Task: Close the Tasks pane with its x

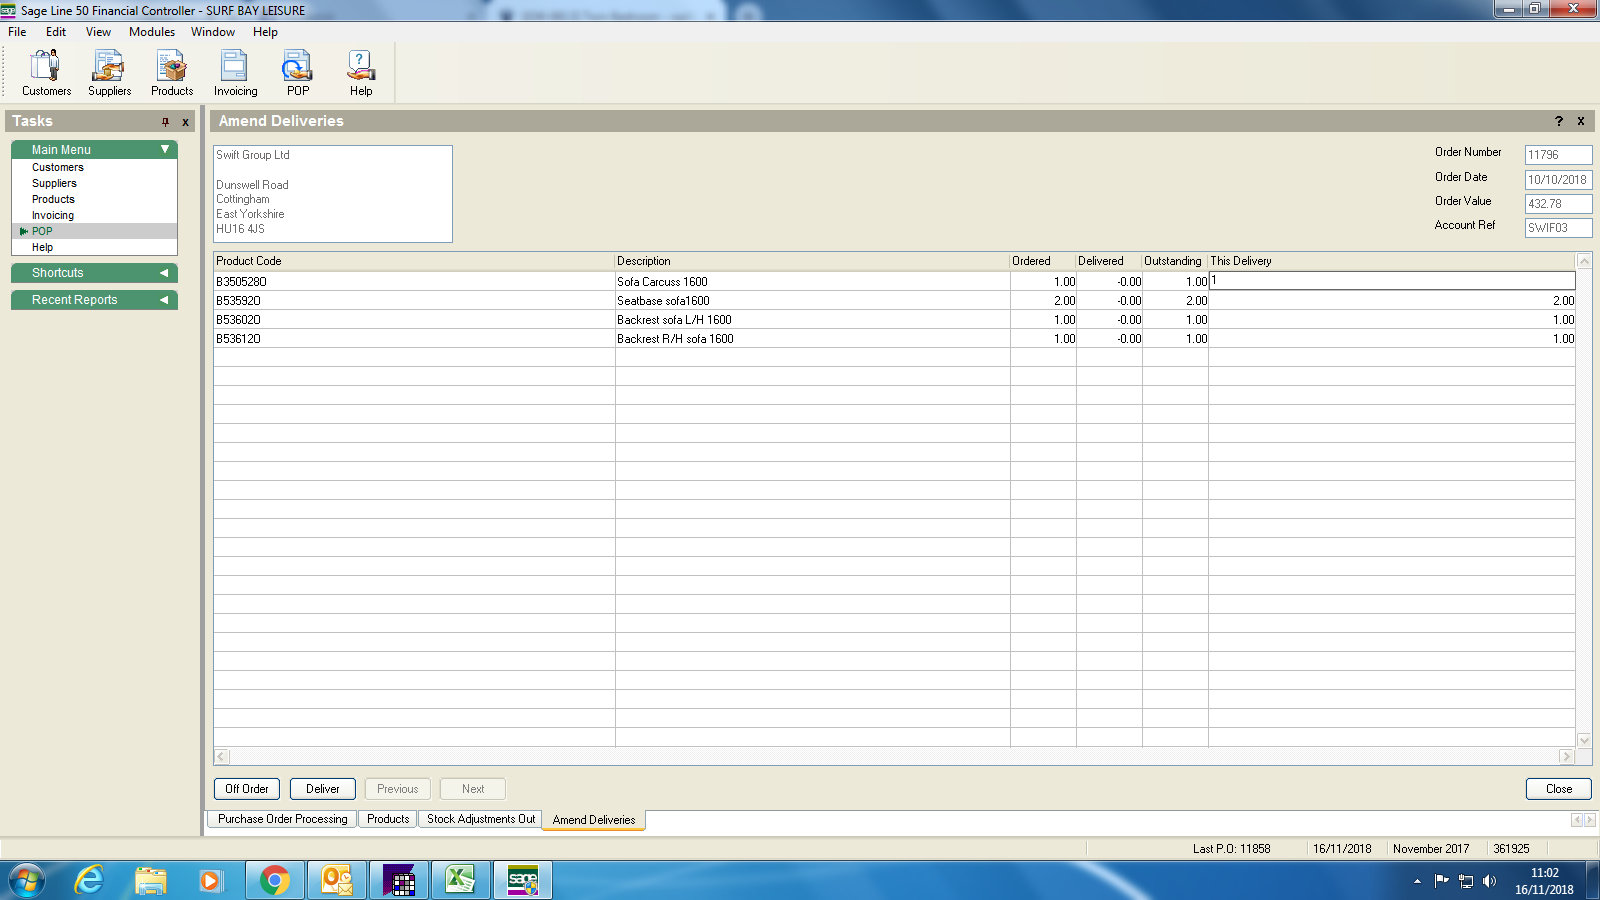Action: pyautogui.click(x=186, y=122)
